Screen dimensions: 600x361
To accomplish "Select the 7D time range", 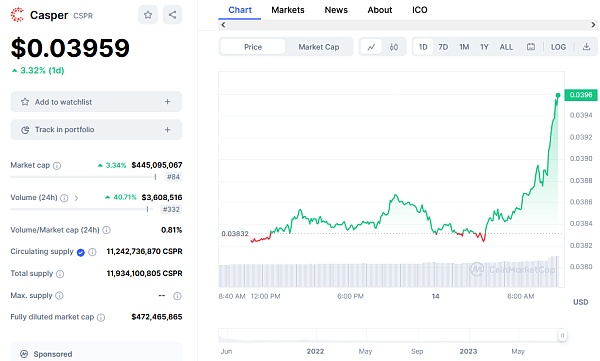I will pos(443,47).
